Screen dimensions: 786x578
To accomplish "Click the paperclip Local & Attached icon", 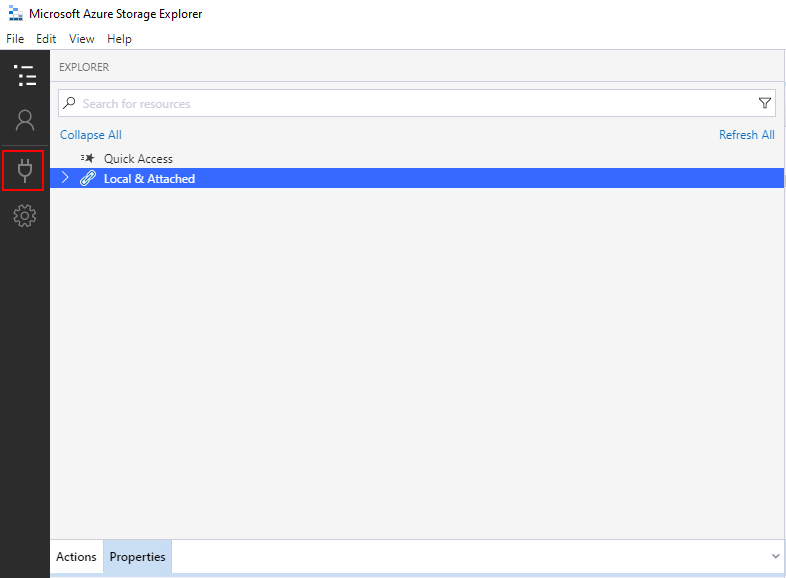I will point(88,178).
